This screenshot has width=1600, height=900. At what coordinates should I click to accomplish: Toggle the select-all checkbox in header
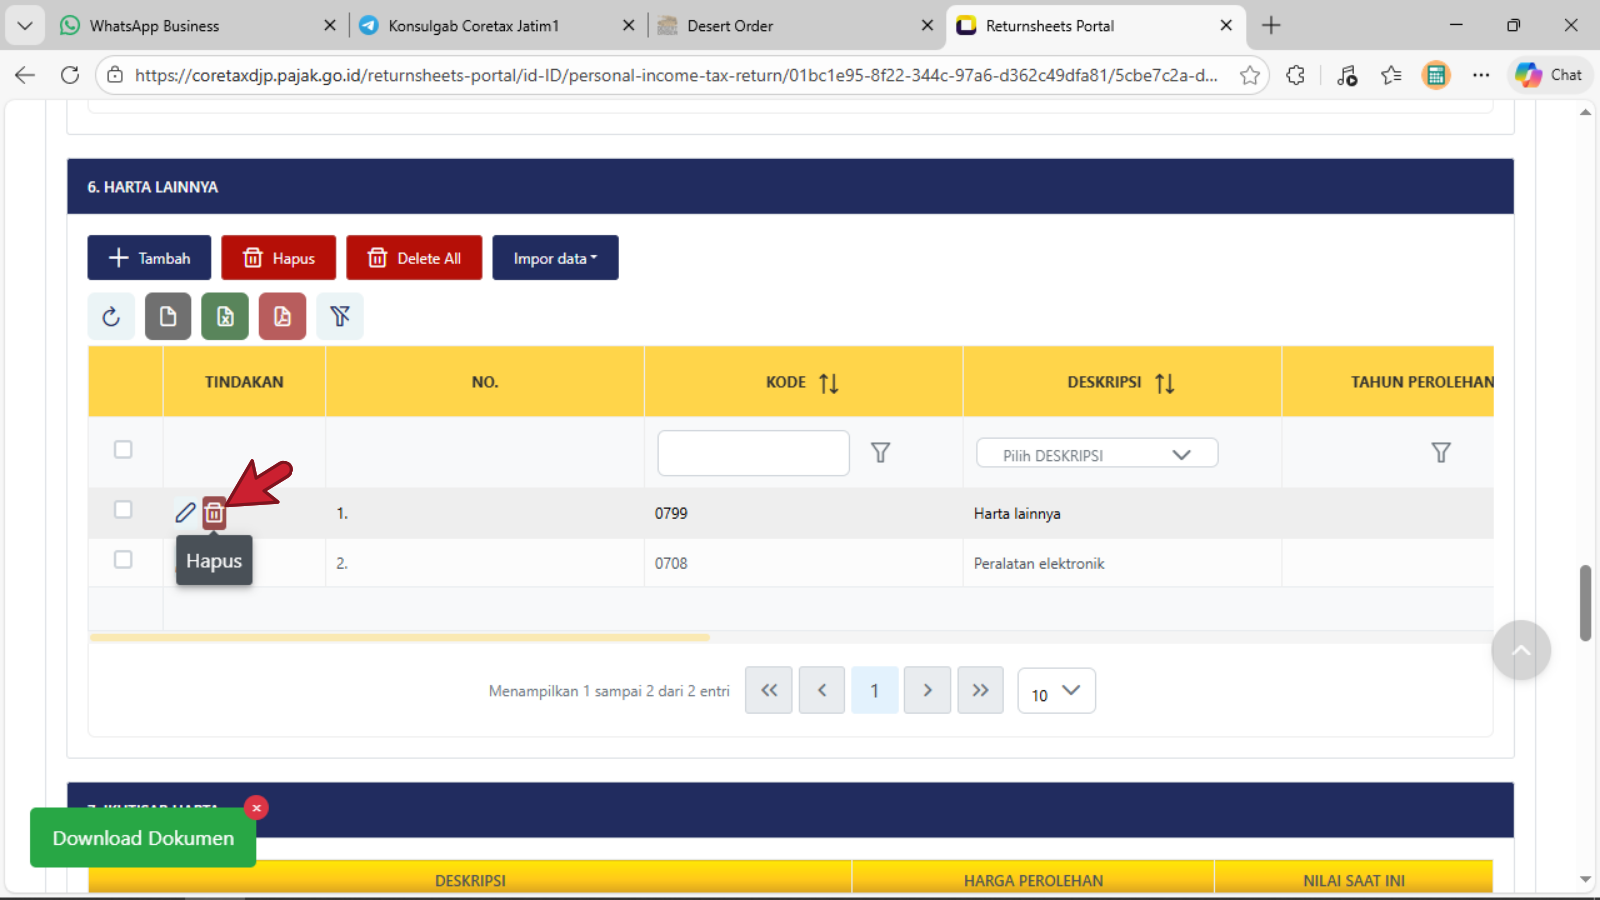[123, 450]
